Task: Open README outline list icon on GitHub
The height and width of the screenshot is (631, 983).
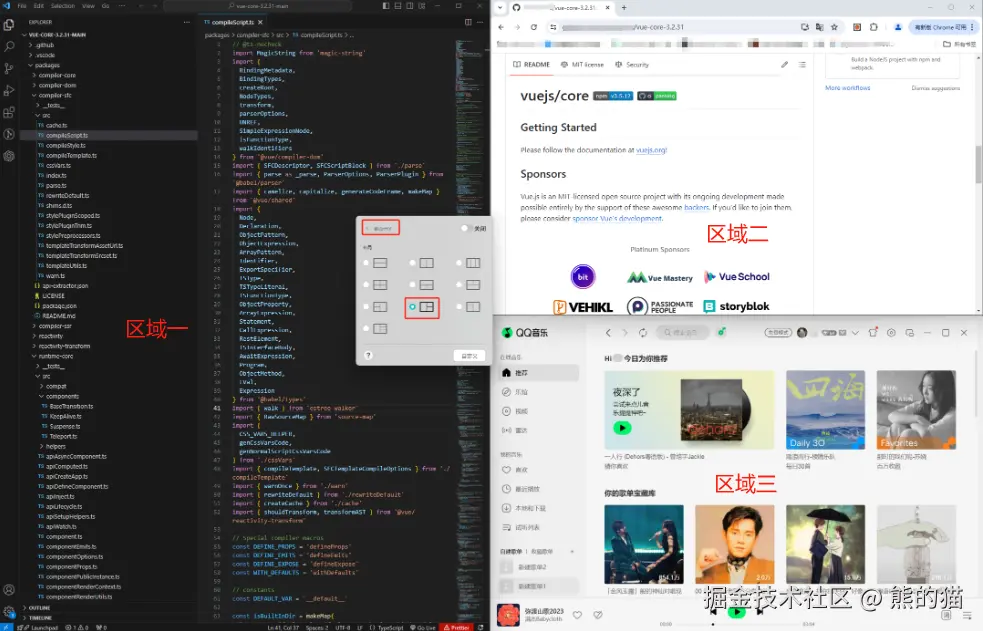Action: click(x=802, y=65)
